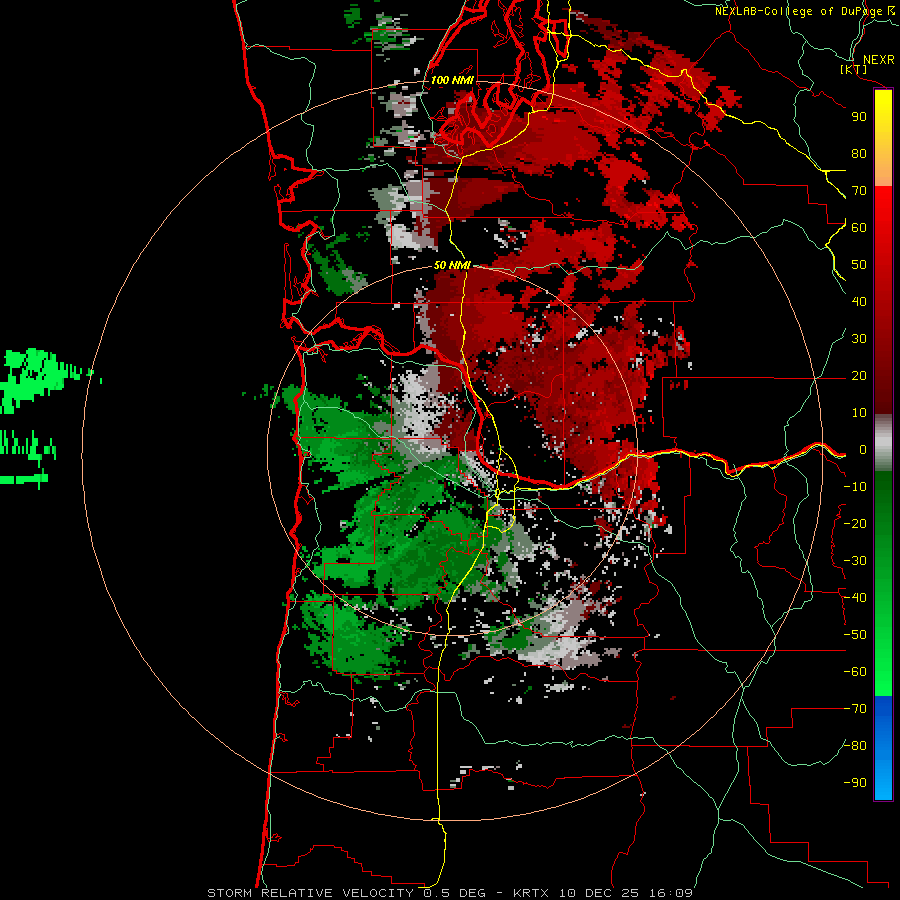
Task: Click the "100 NMI" range ring label
Action: (x=452, y=80)
